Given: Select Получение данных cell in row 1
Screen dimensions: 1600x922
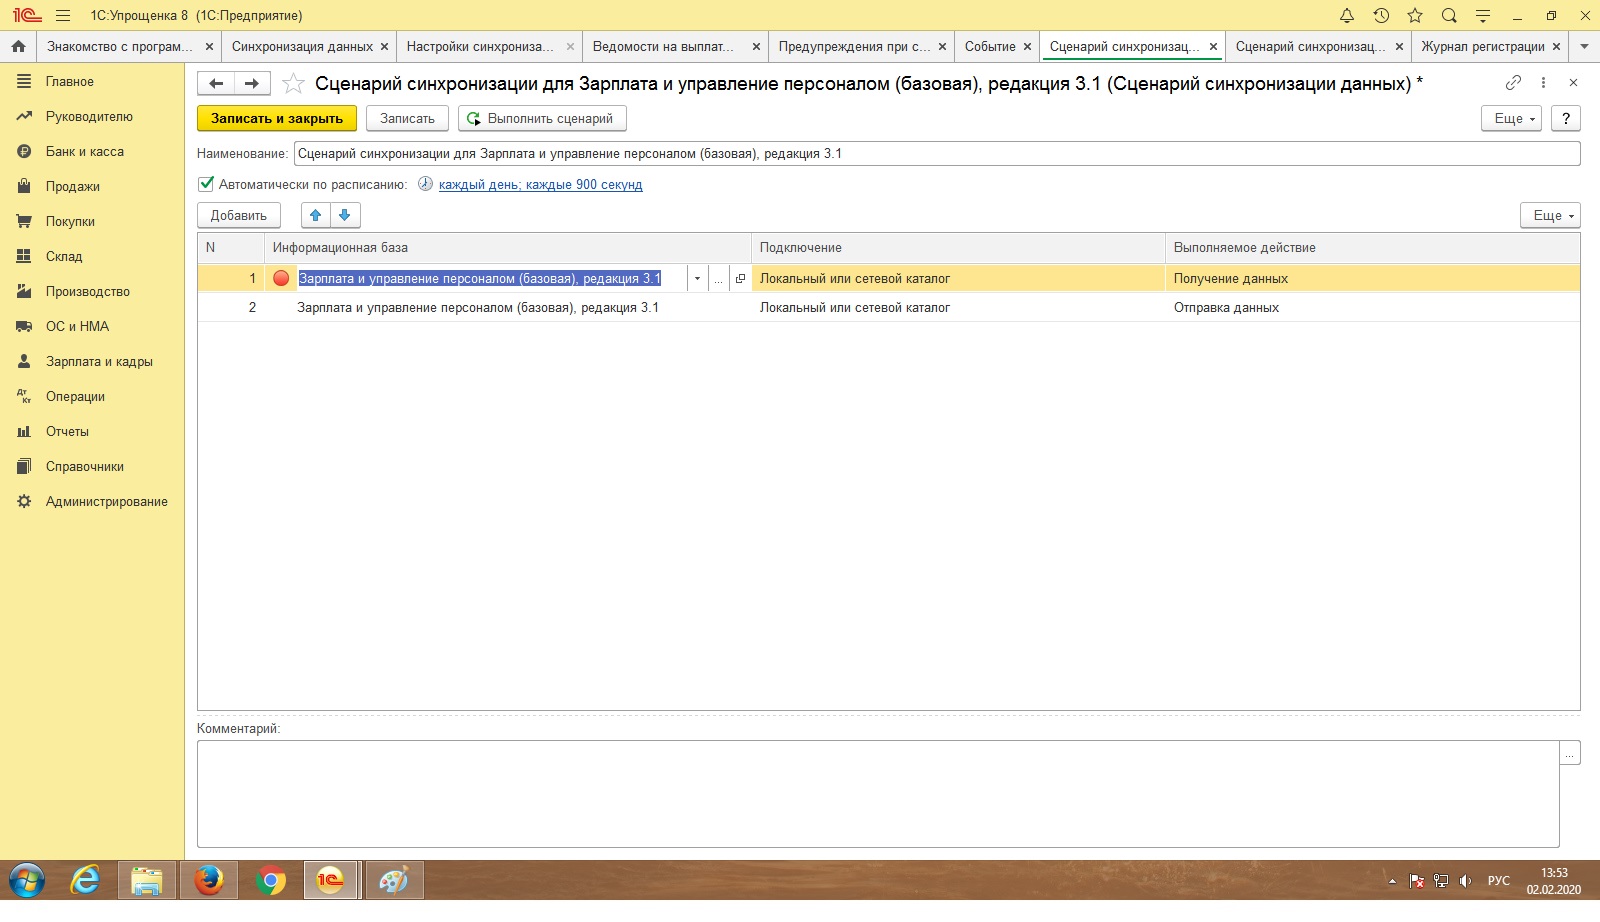Looking at the screenshot, I should pyautogui.click(x=1372, y=279).
